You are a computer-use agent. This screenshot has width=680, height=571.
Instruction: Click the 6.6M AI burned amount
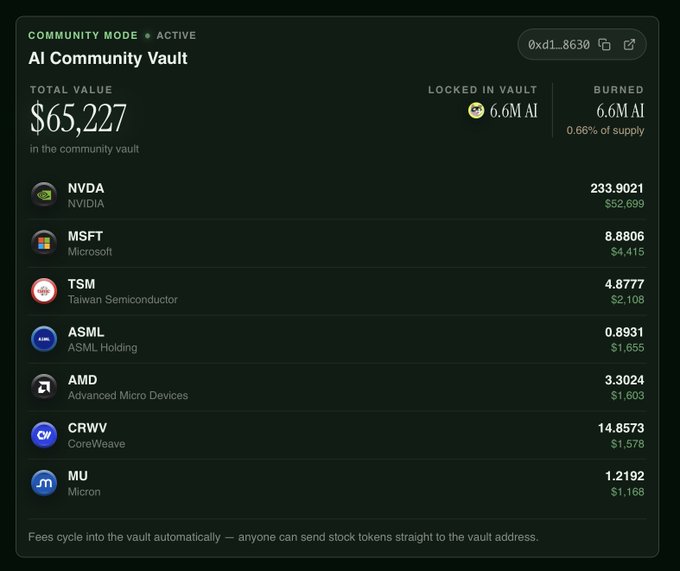pos(620,111)
